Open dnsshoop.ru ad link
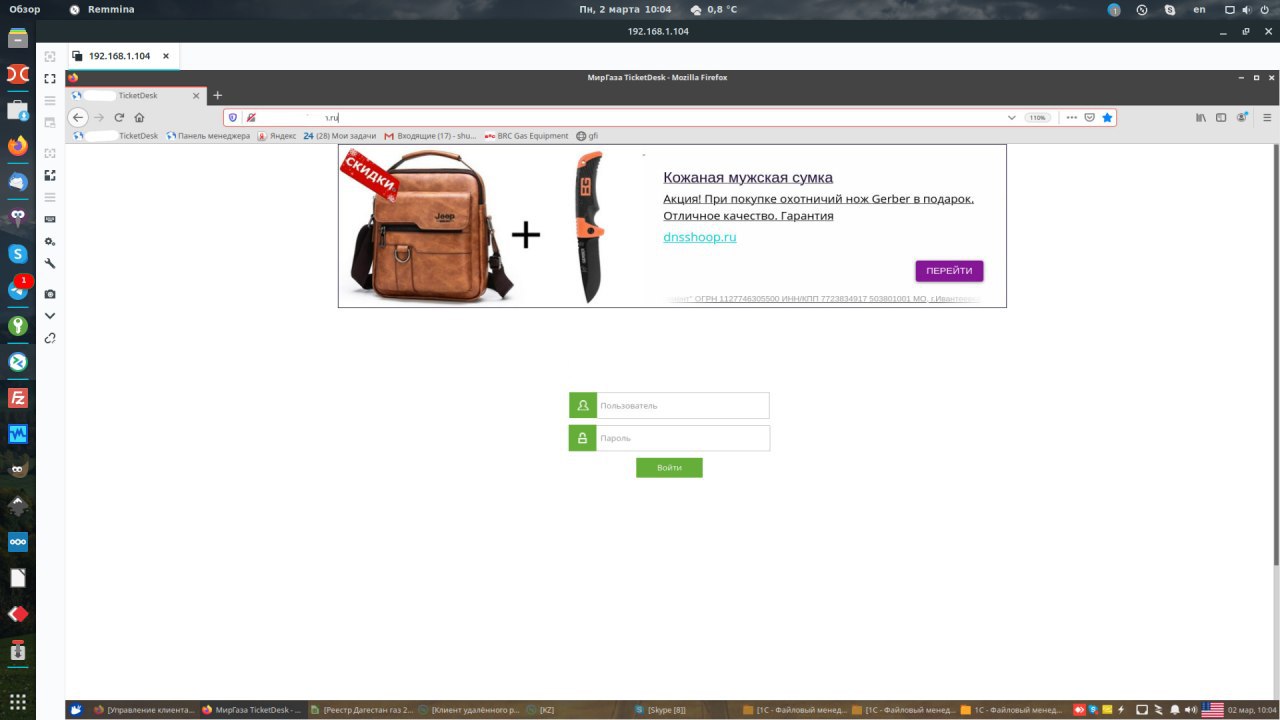The image size is (1280, 720). 700,237
